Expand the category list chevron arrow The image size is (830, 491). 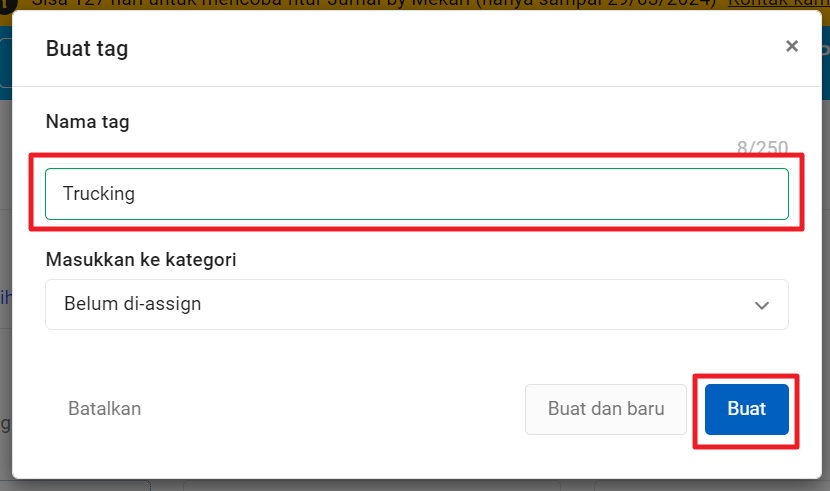click(762, 305)
